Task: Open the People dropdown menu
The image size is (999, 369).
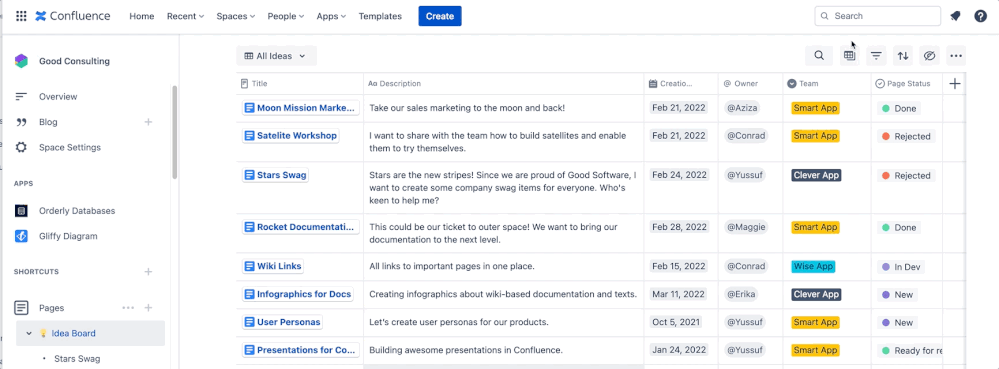Action: [x=285, y=16]
